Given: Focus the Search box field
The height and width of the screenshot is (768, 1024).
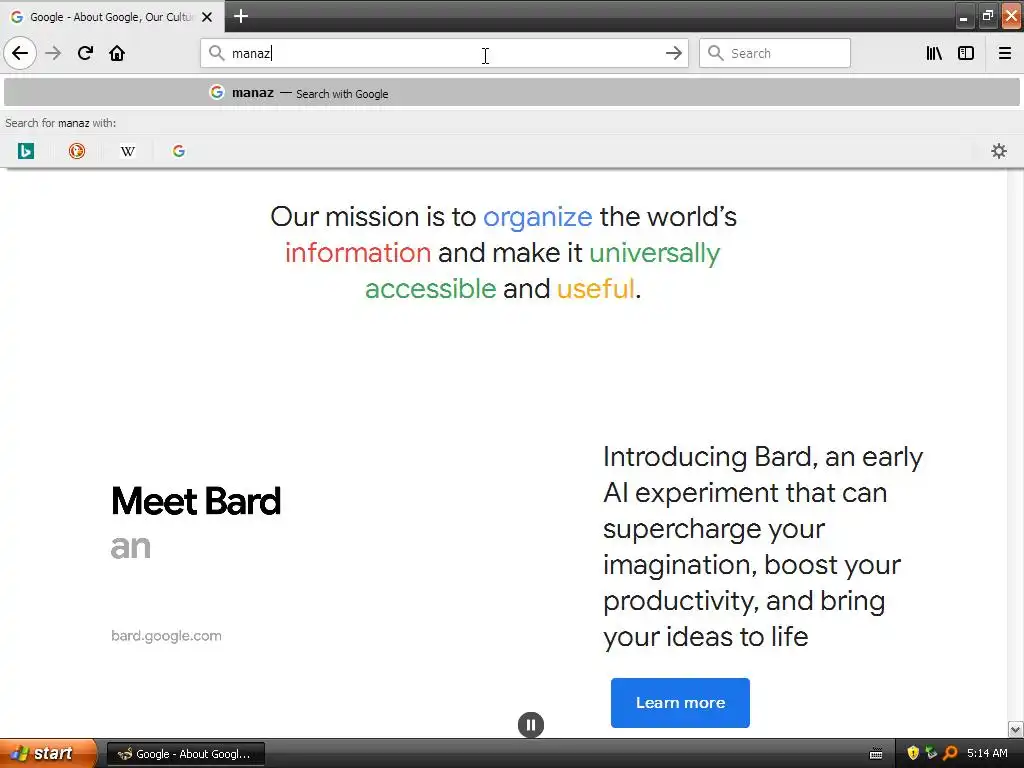Looking at the screenshot, I should click(775, 53).
